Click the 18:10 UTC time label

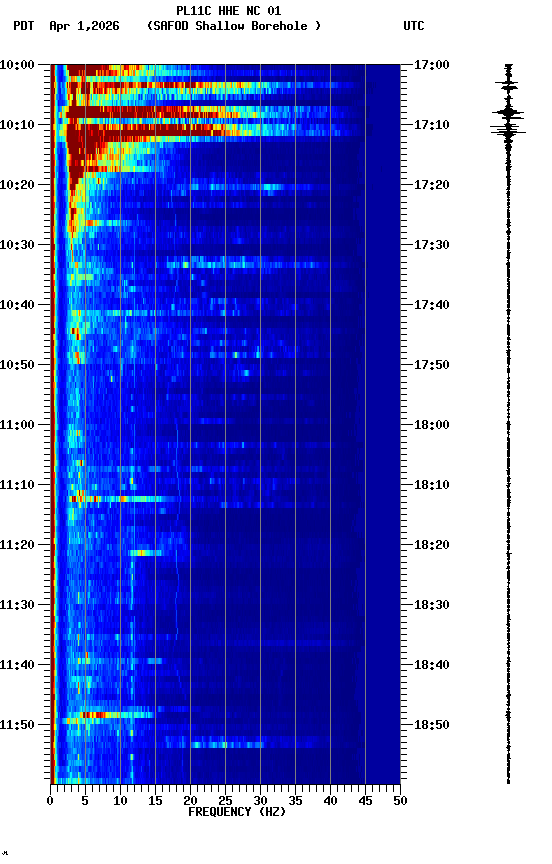coord(432,485)
